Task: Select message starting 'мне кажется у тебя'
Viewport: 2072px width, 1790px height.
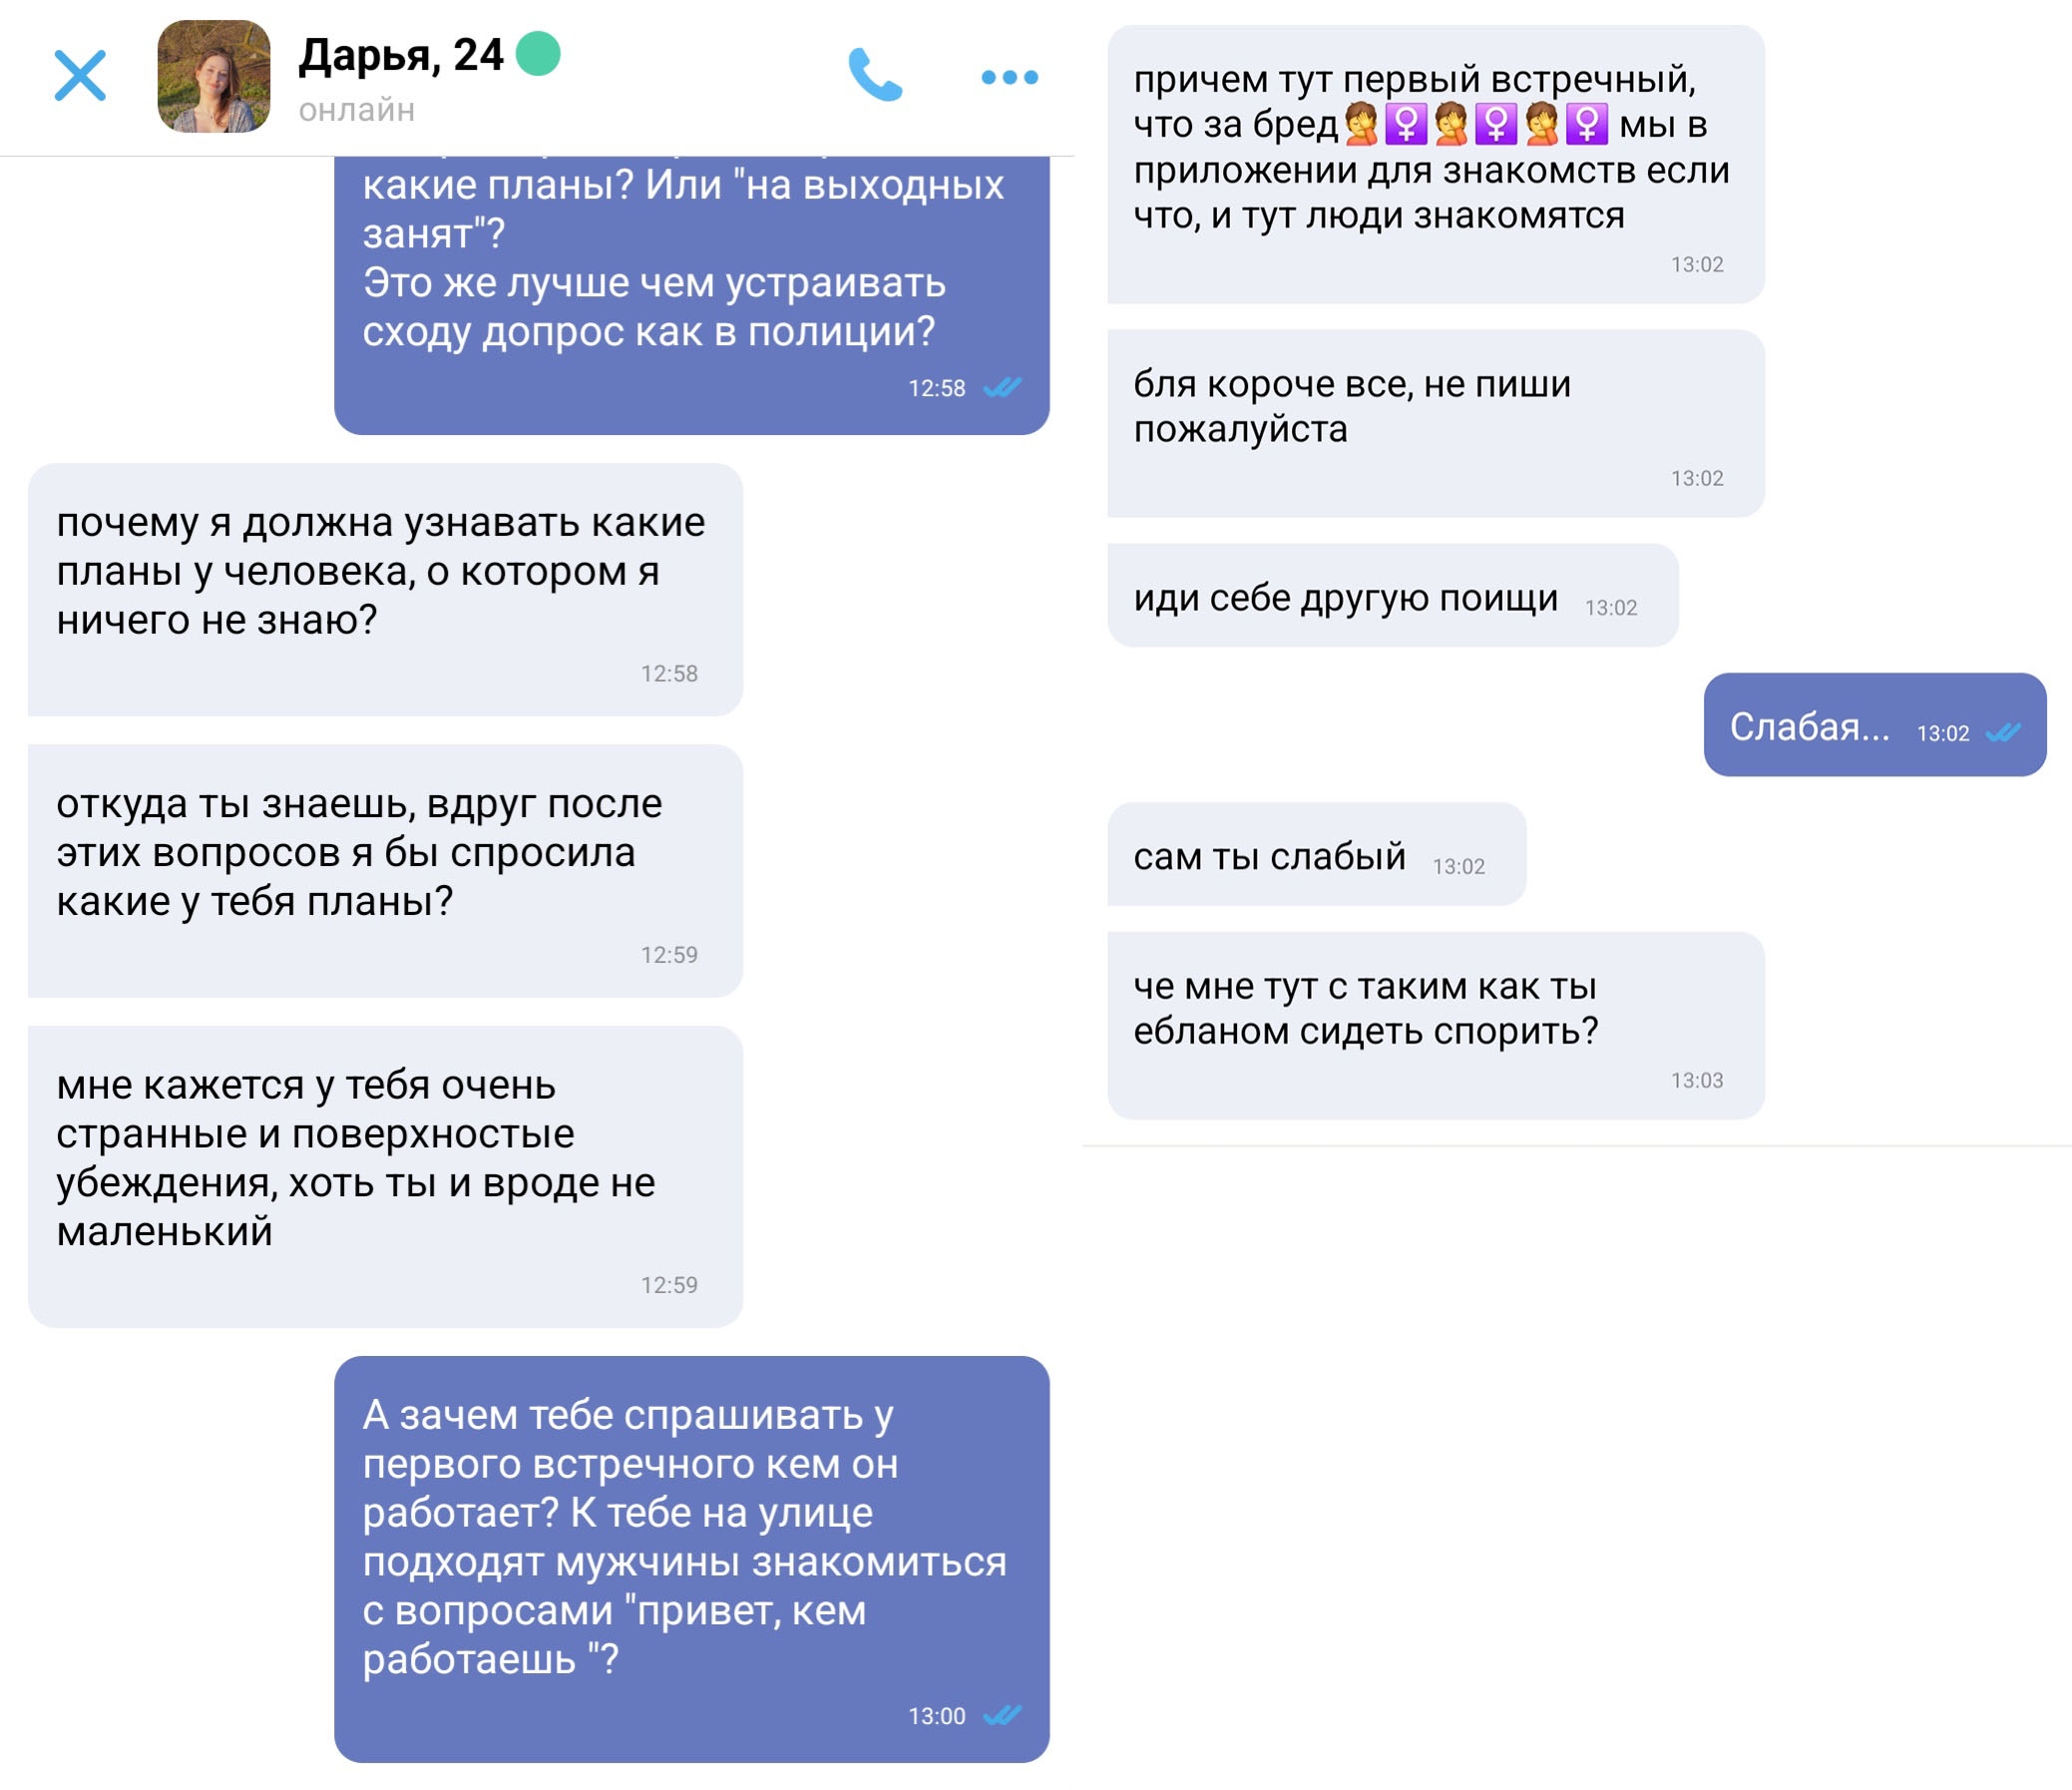Action: point(385,1177)
